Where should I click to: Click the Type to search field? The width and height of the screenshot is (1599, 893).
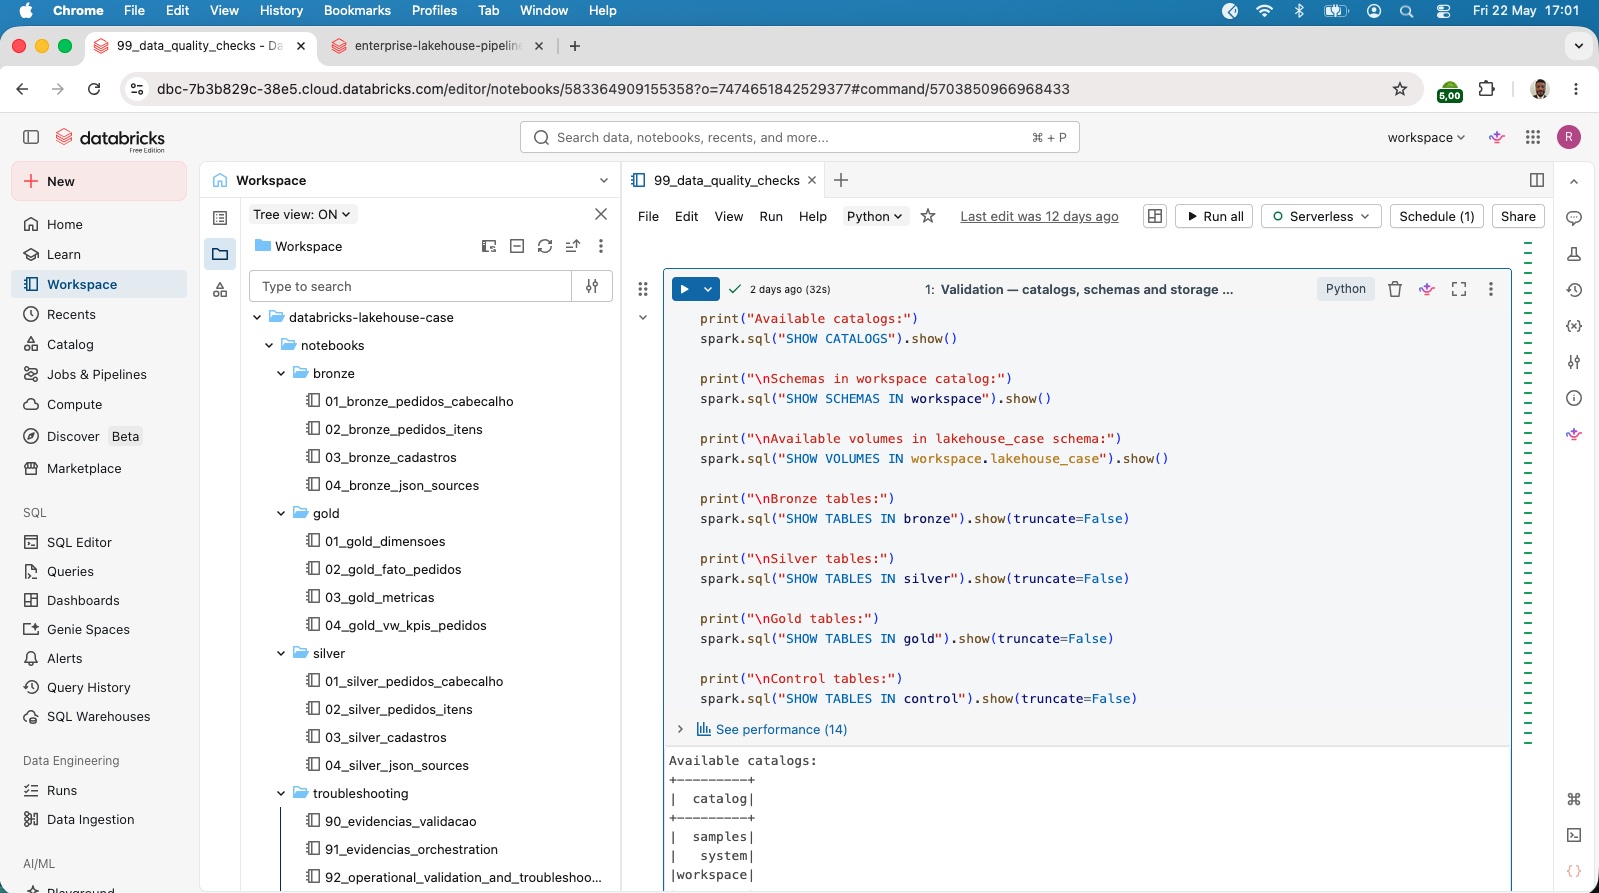(x=410, y=286)
